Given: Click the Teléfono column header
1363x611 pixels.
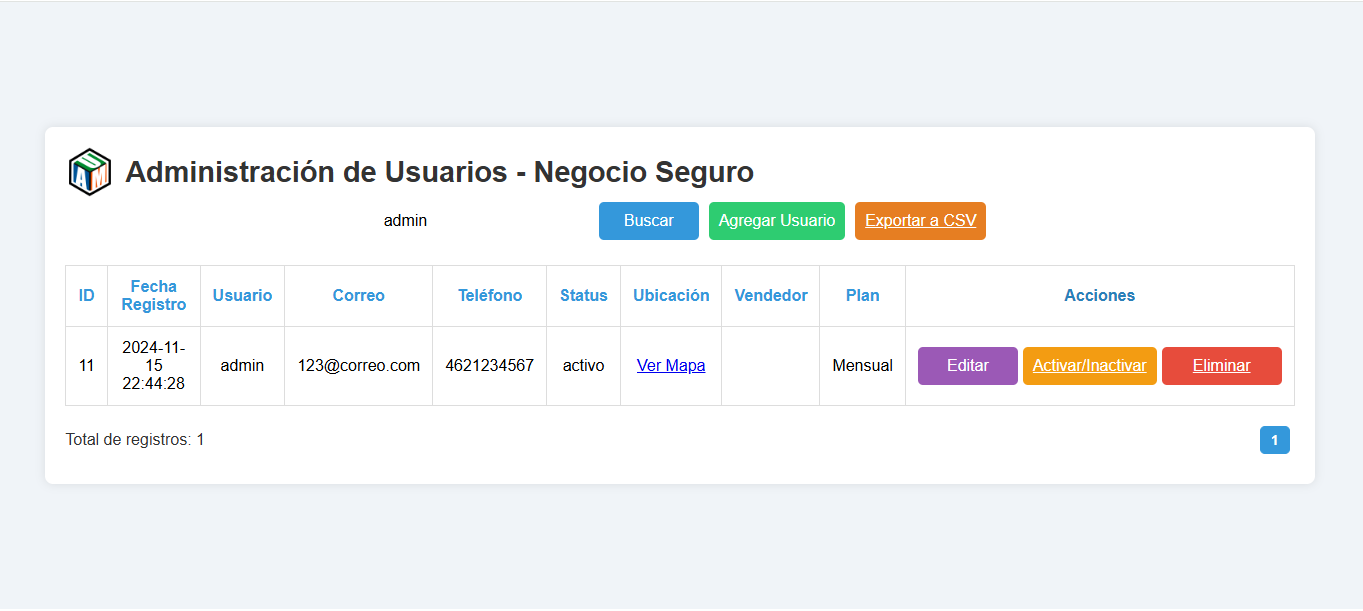Looking at the screenshot, I should [x=489, y=295].
